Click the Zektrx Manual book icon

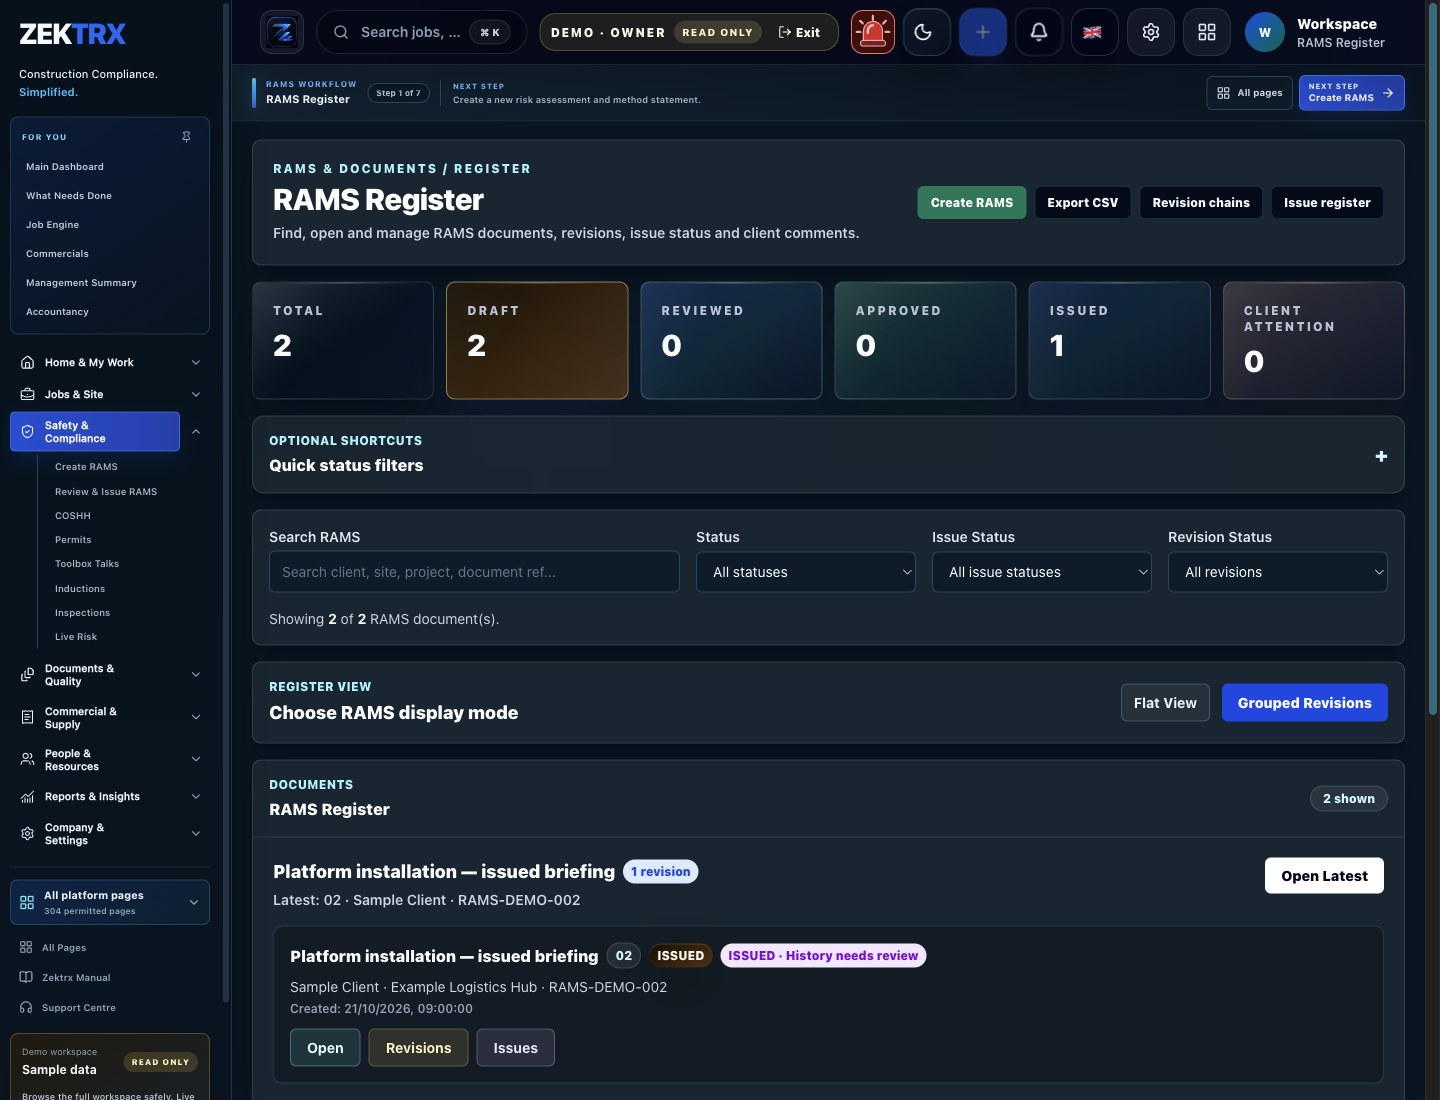pyautogui.click(x=26, y=978)
